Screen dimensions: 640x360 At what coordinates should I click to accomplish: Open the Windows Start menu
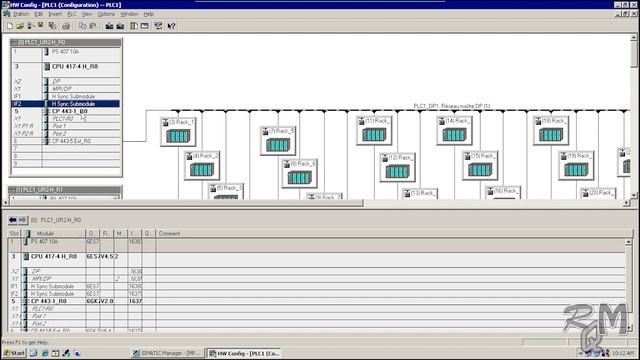[14, 353]
